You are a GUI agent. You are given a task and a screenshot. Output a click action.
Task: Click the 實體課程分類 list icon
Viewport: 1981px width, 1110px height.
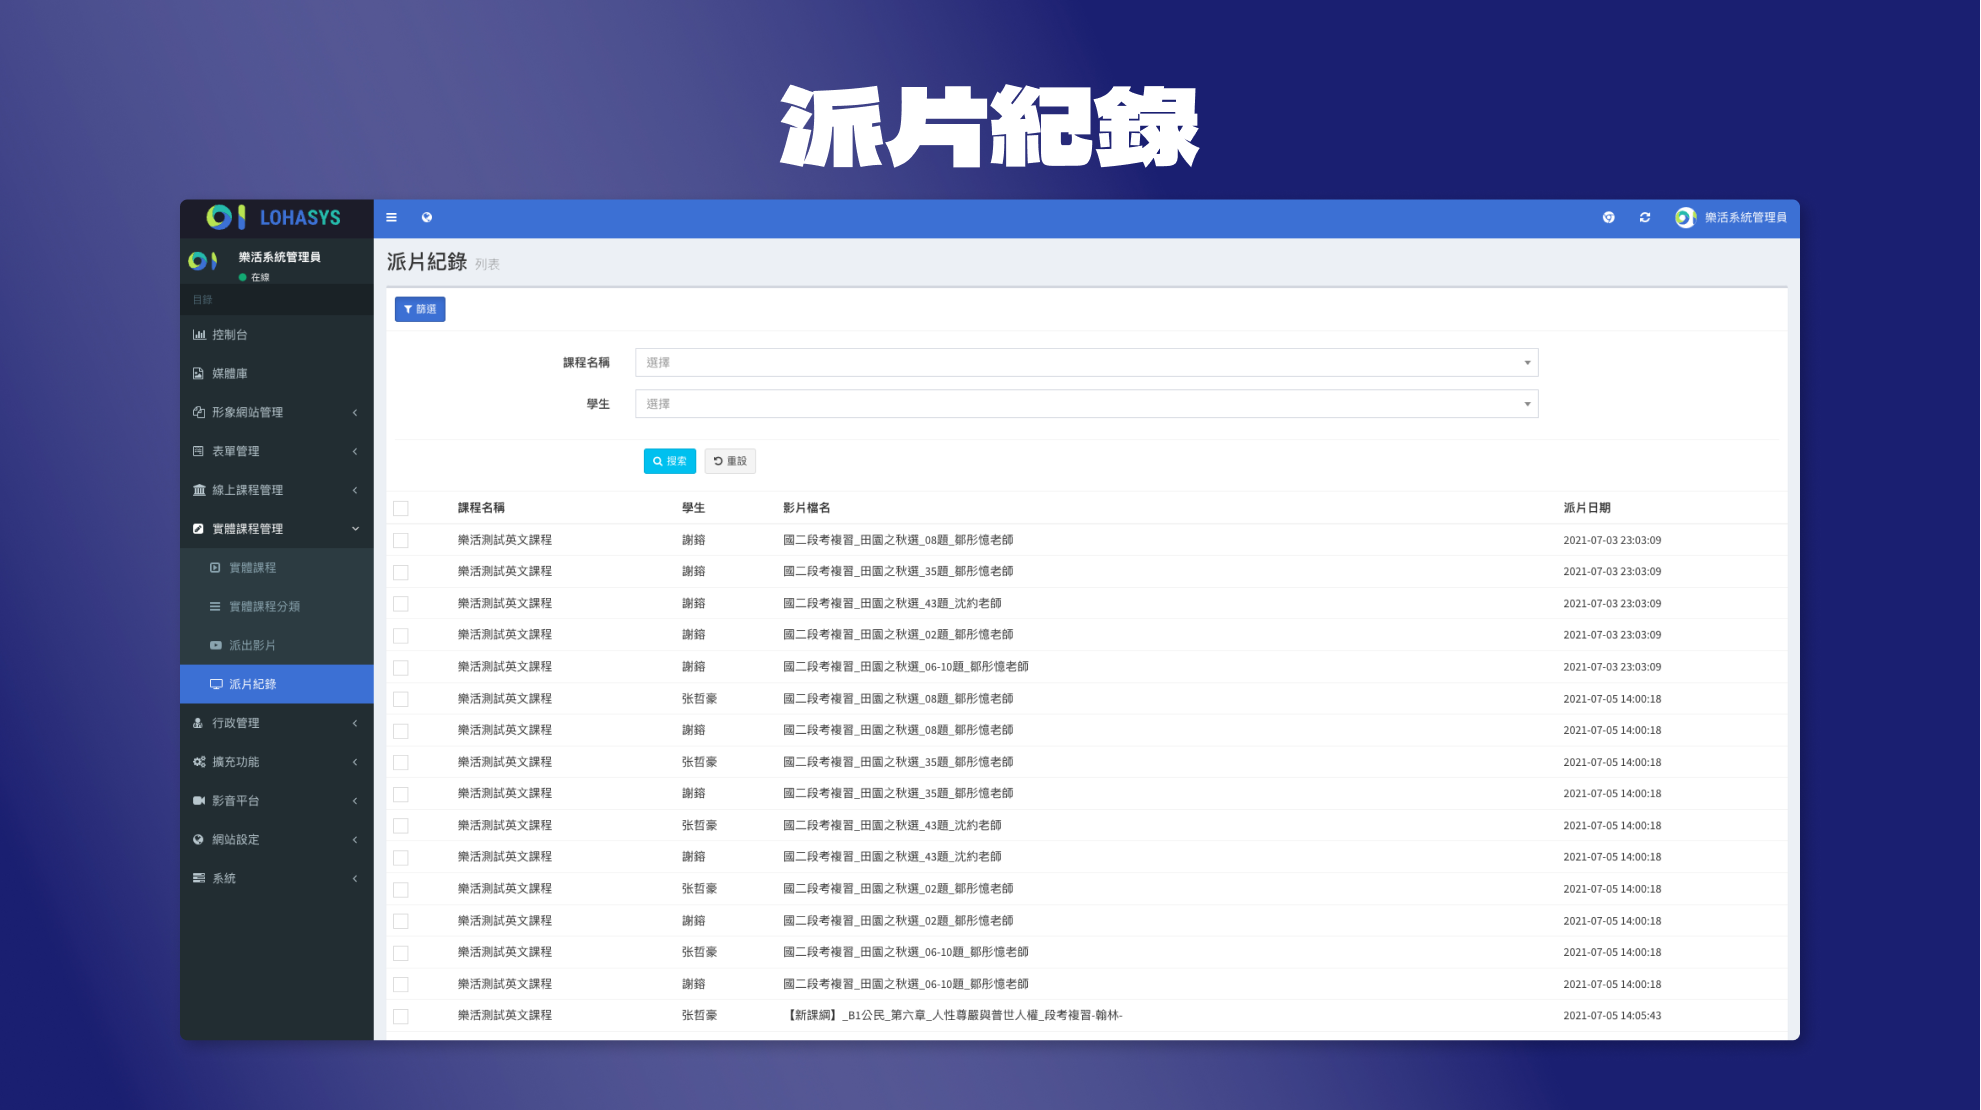215,607
